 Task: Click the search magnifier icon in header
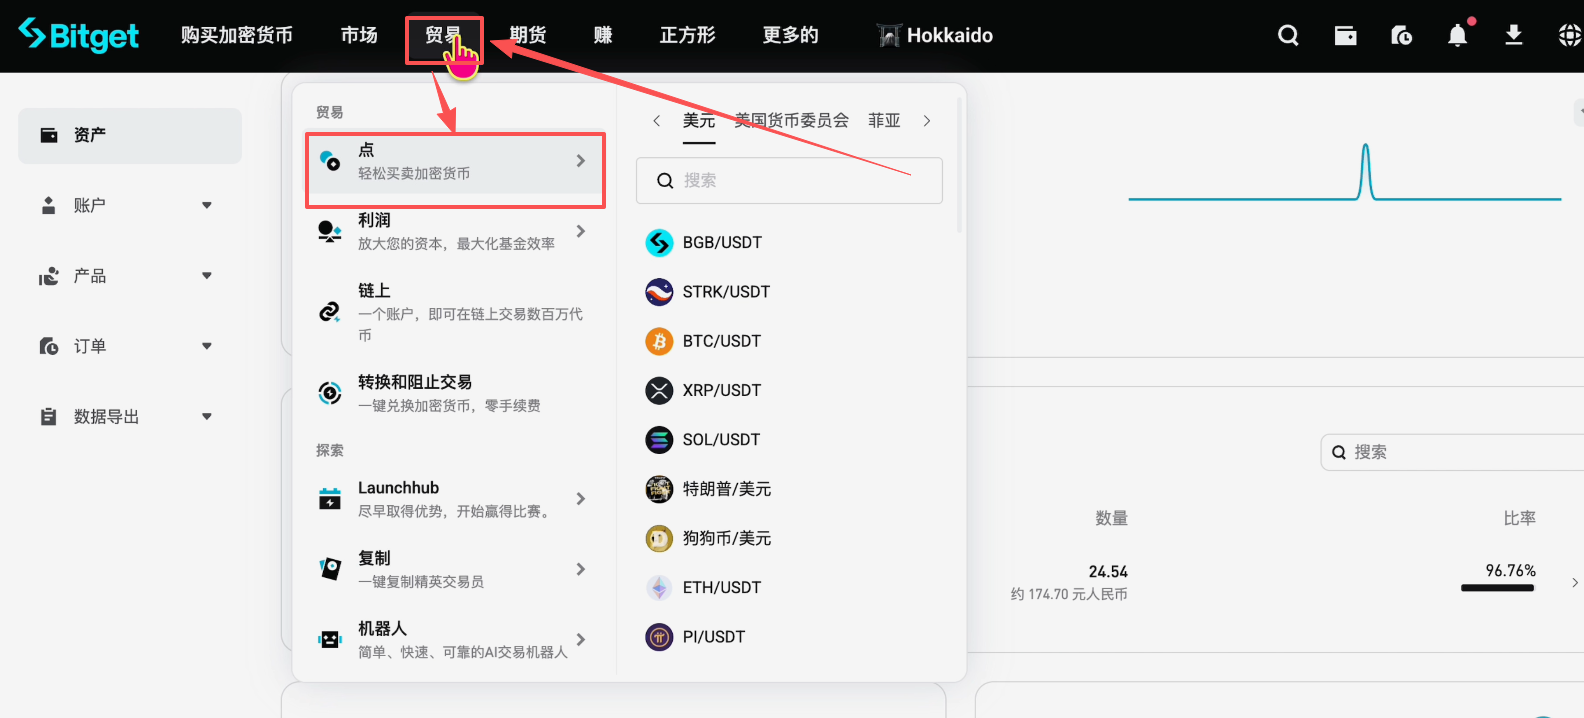click(x=1288, y=36)
